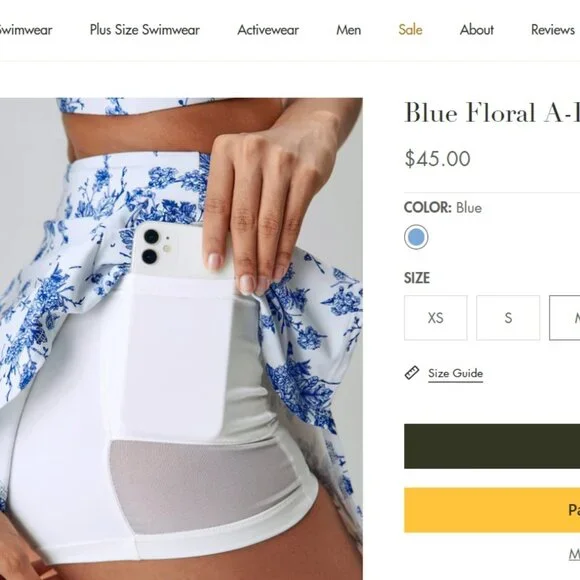The image size is (580, 580).
Task: Open the Size Guide link
Action: click(455, 373)
